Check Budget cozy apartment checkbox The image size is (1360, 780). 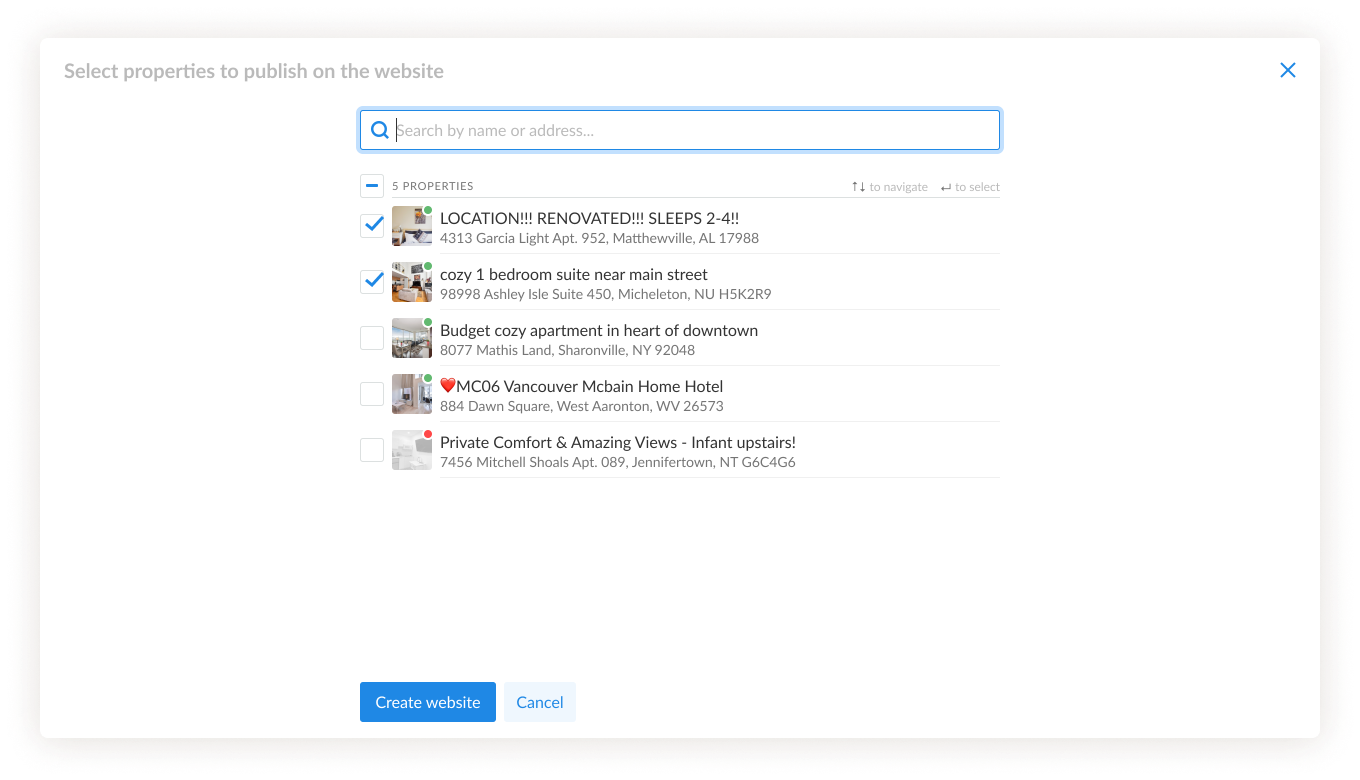372,338
